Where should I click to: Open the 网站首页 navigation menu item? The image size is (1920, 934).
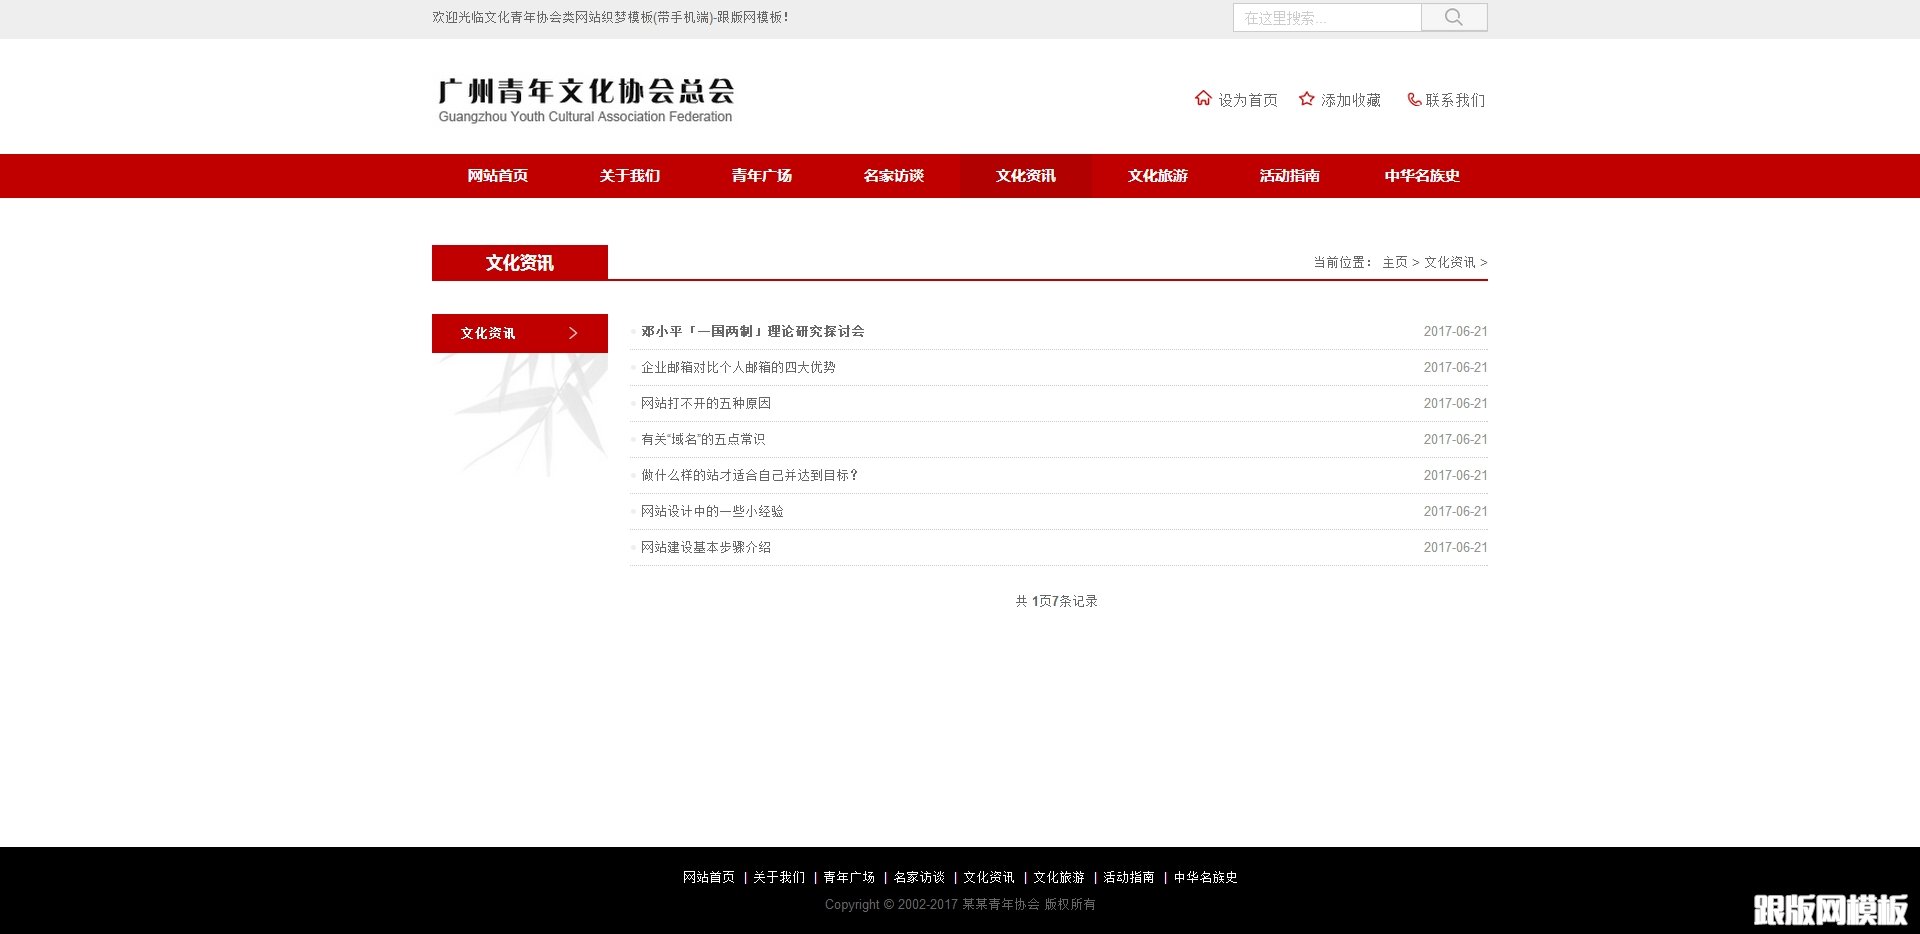click(496, 175)
